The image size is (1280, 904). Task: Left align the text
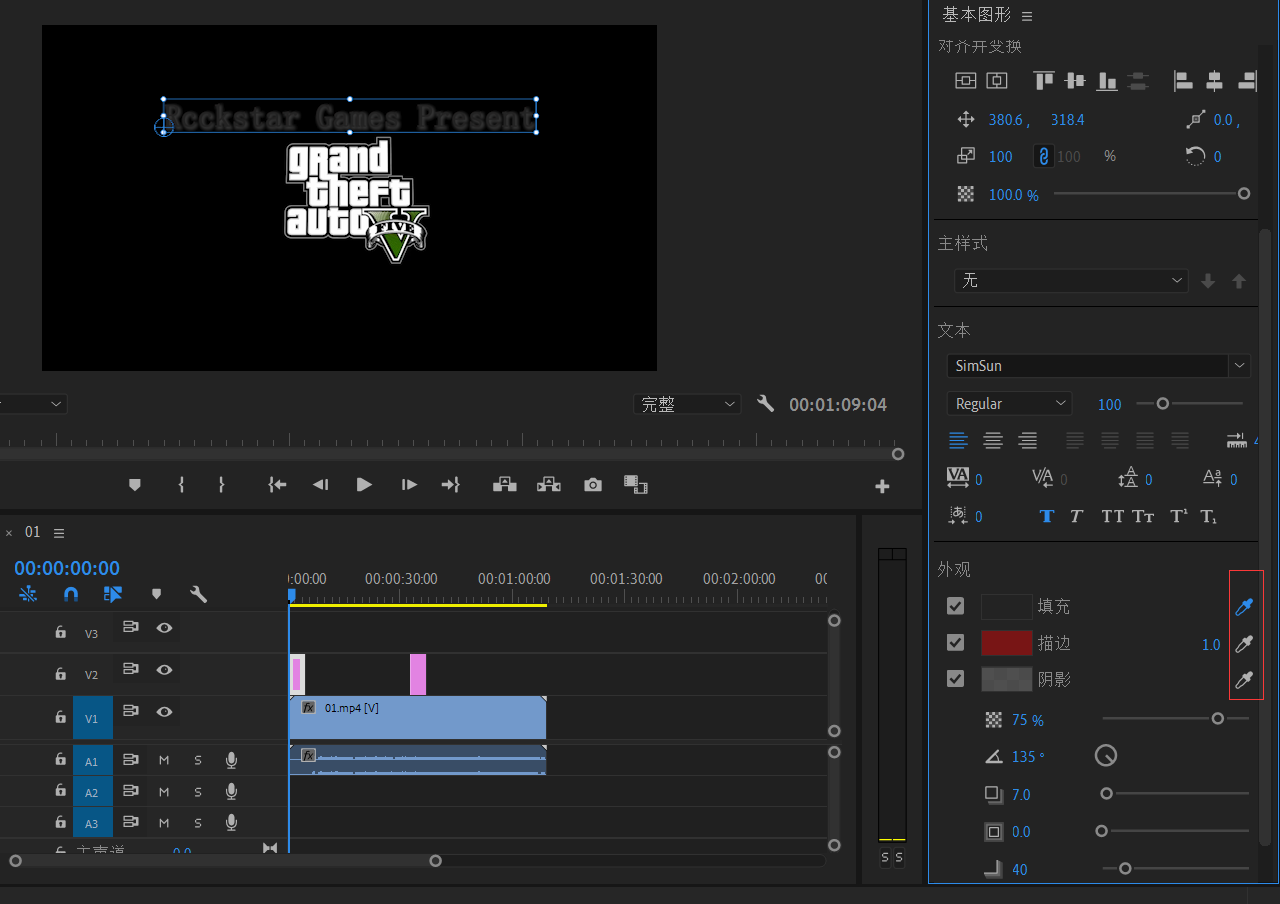click(958, 440)
